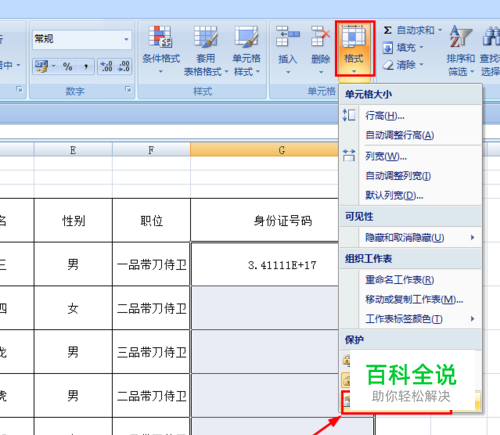Expand the accounting format dropdown arrow

tap(54, 66)
